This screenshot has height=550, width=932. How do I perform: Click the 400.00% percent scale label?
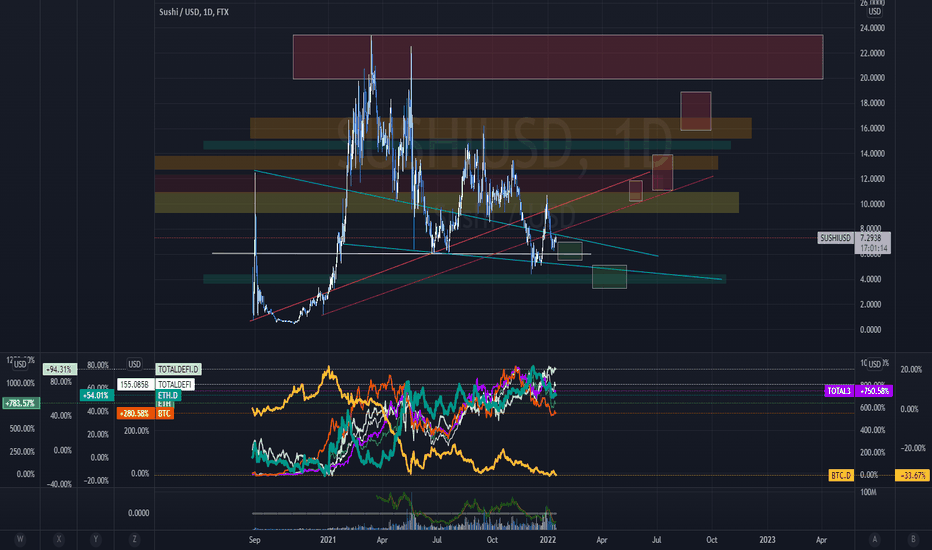click(873, 430)
